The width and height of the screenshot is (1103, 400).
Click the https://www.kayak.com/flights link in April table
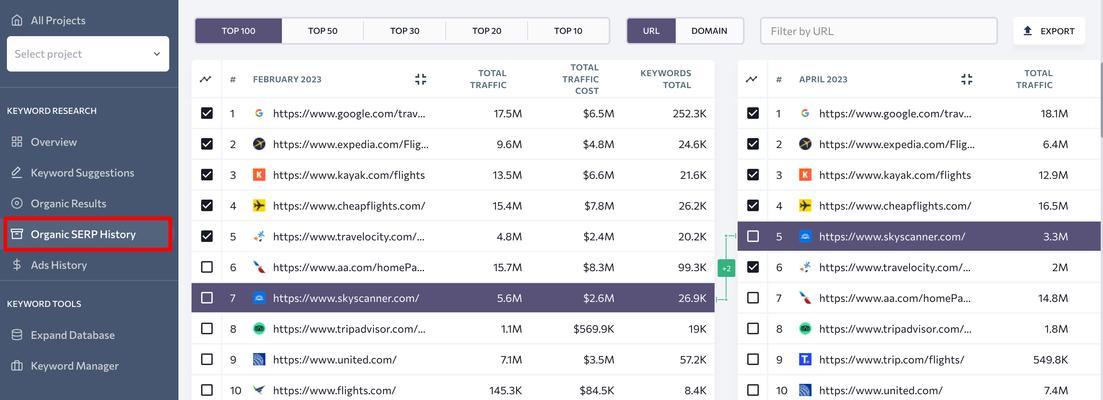pos(895,175)
